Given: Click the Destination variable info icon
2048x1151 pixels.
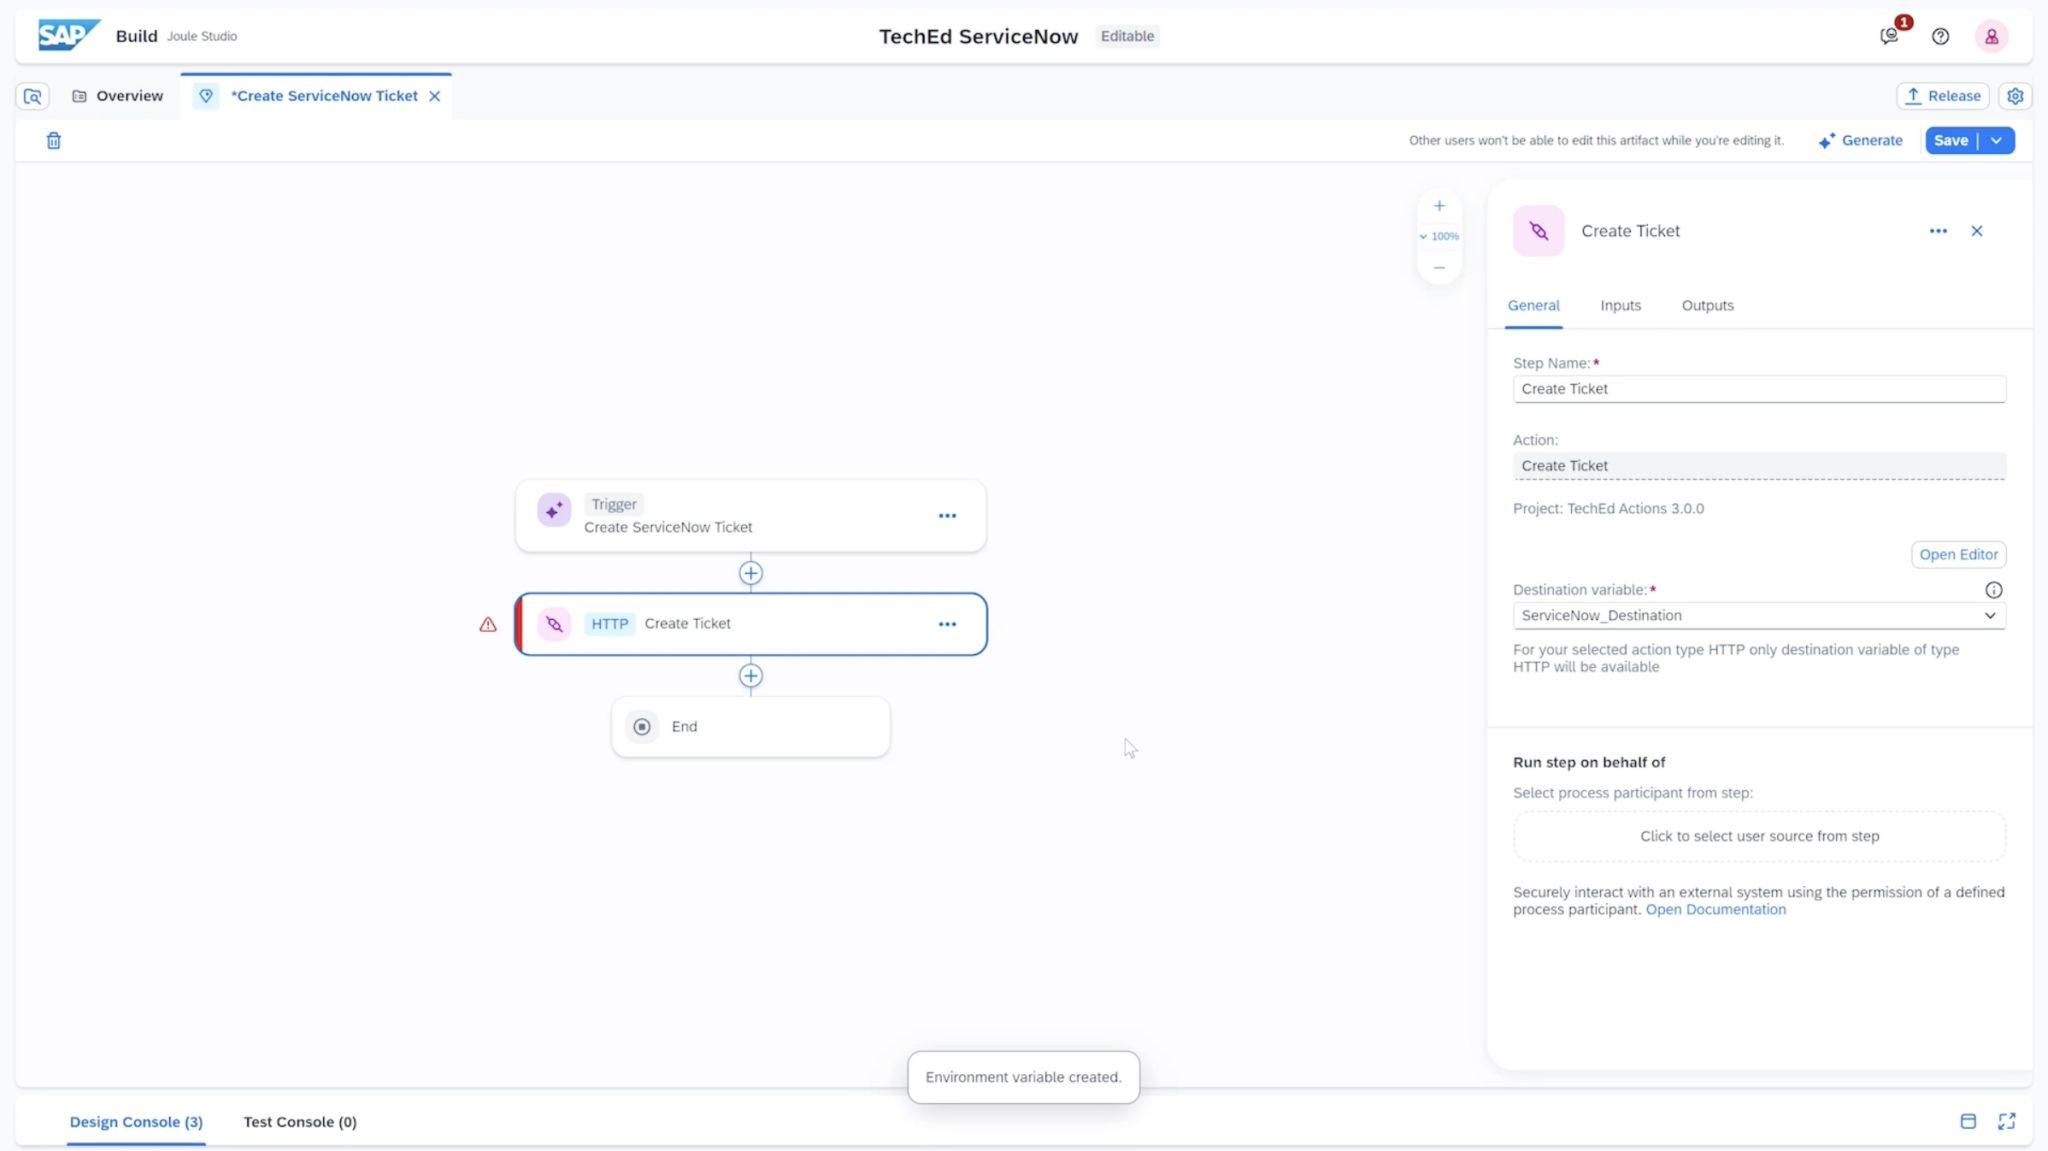Looking at the screenshot, I should (1993, 590).
